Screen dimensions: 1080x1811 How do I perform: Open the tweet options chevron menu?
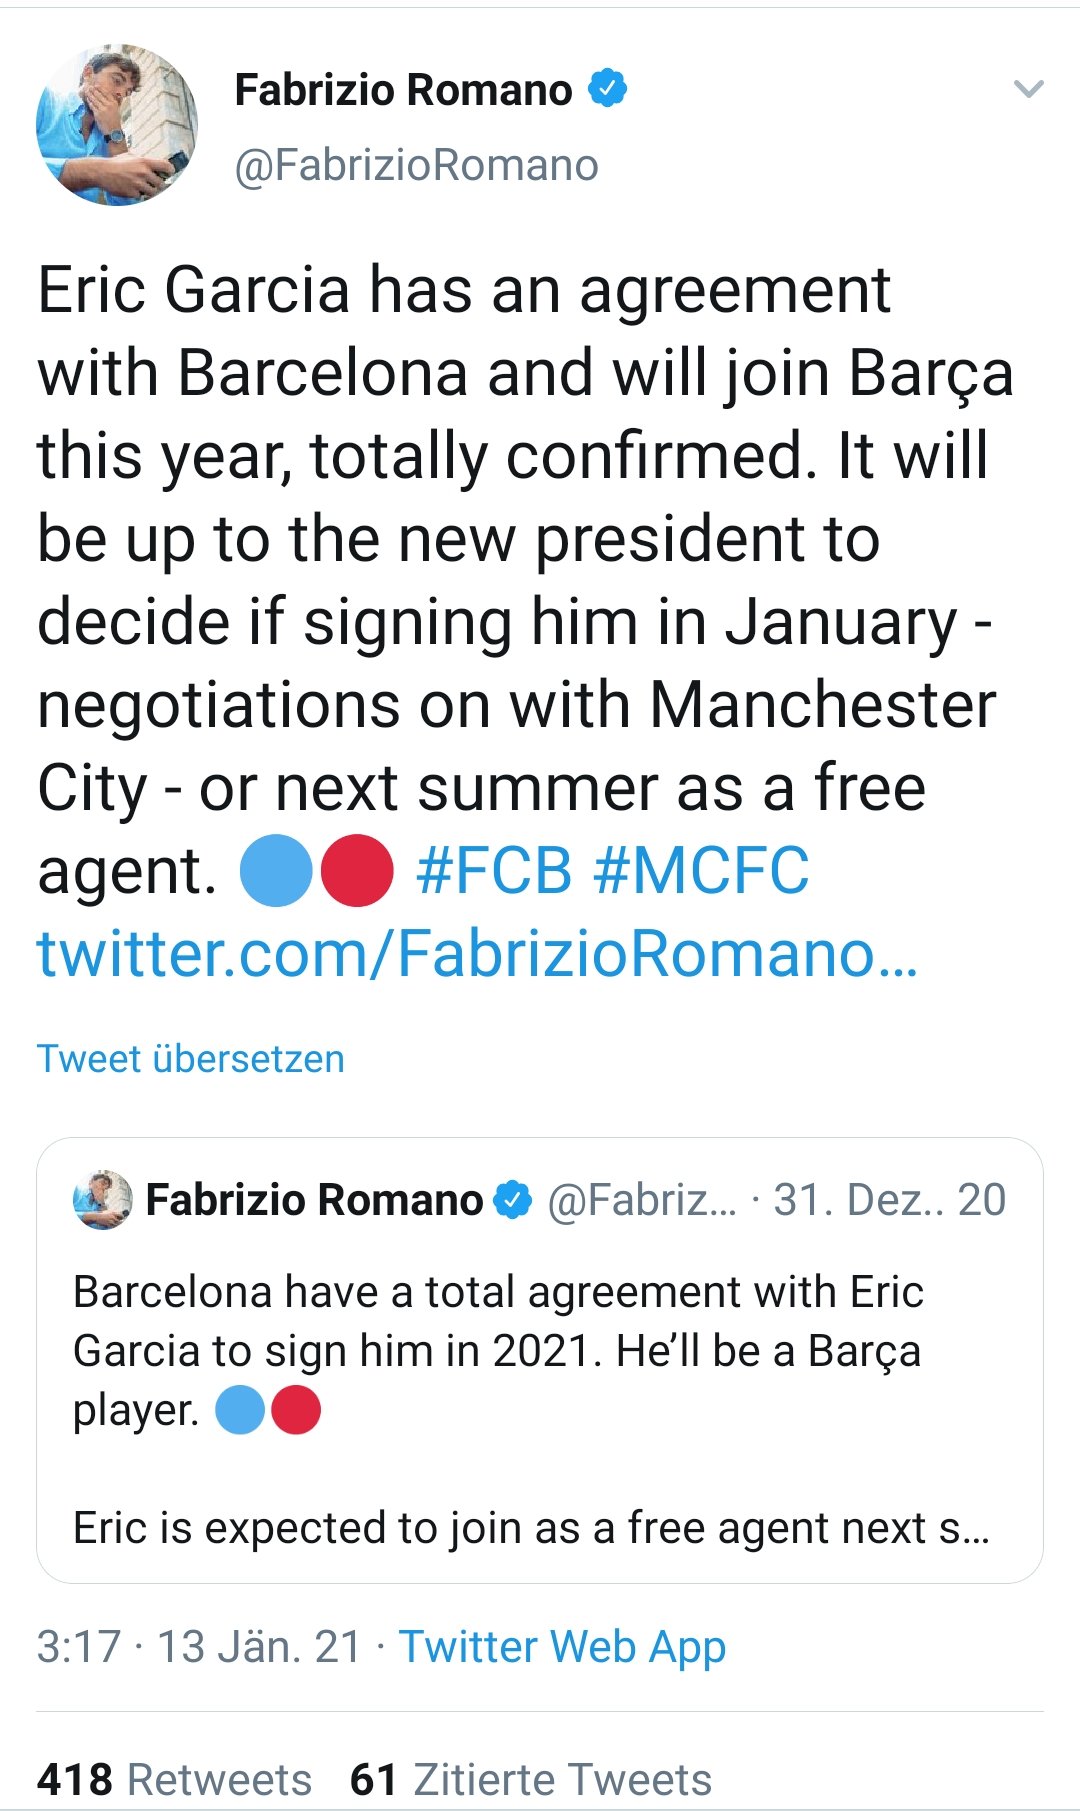click(1028, 90)
